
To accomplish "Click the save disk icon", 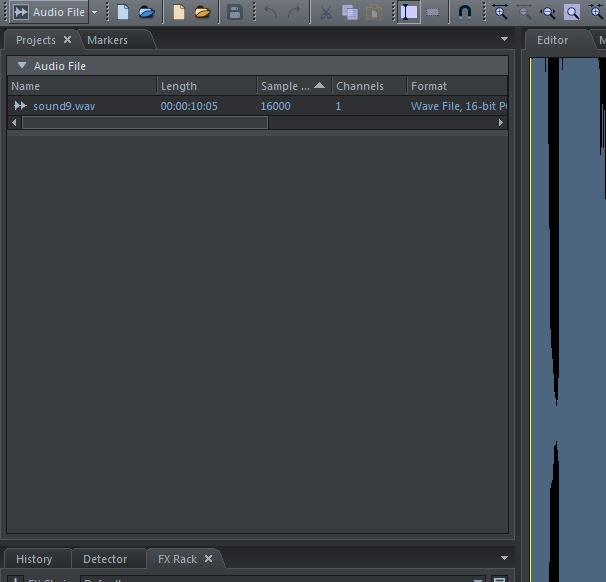I will coord(235,12).
